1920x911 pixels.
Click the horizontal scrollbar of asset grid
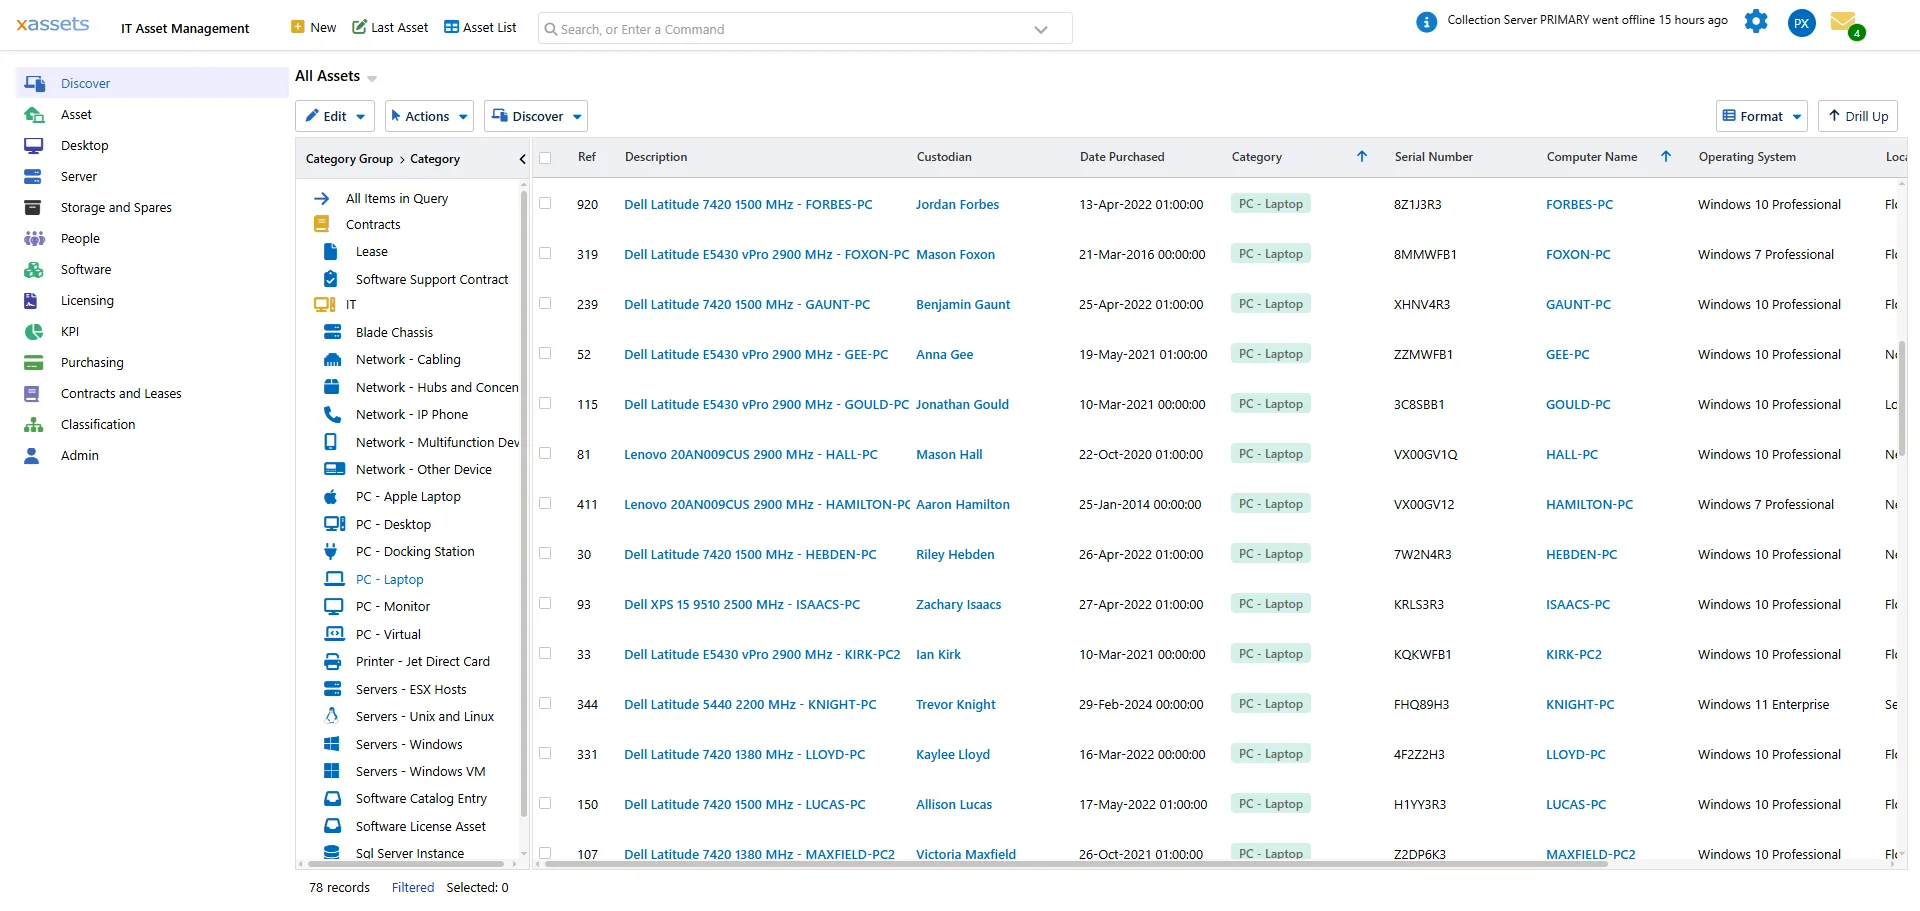pyautogui.click(x=1076, y=863)
